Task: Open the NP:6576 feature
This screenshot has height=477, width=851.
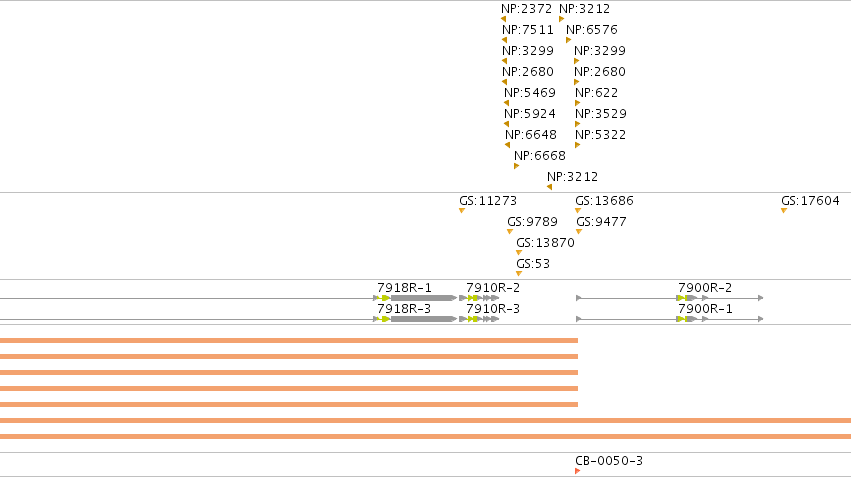Action: tap(592, 30)
